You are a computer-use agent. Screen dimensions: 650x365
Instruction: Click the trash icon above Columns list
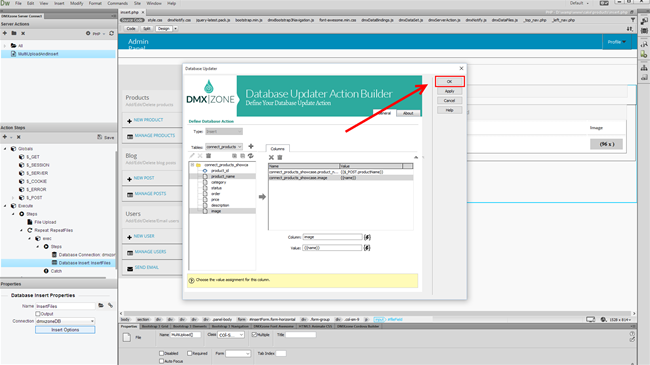point(280,158)
